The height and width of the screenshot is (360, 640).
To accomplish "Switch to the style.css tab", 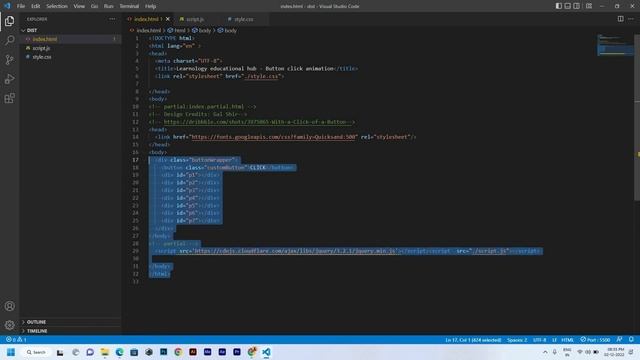I will pyautogui.click(x=243, y=19).
